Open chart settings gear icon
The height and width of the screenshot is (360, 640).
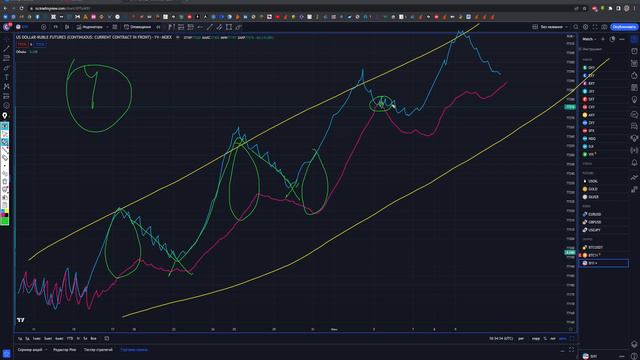[x=585, y=27]
